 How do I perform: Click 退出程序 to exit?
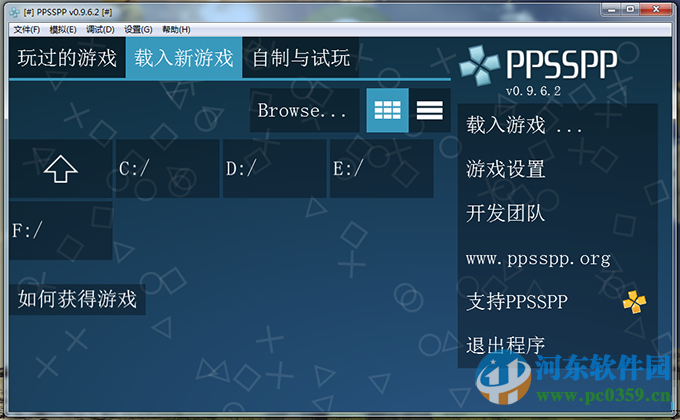558,346
